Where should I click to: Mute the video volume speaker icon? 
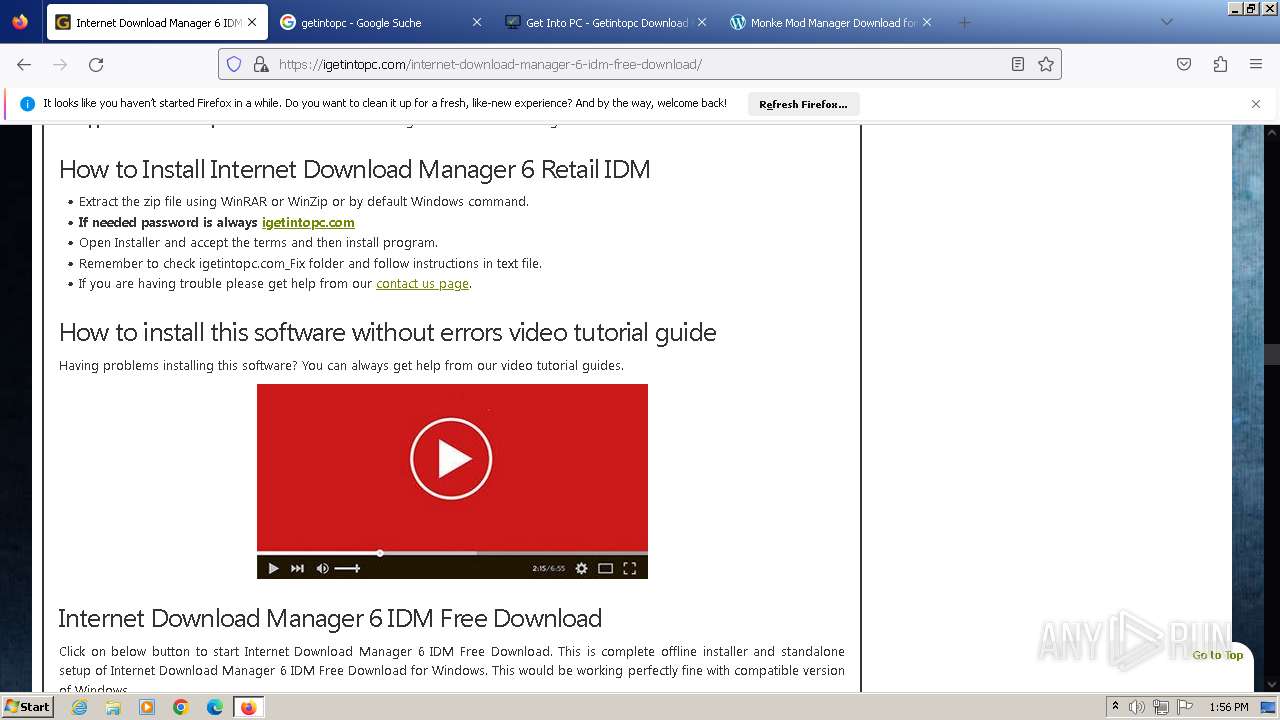tap(322, 568)
